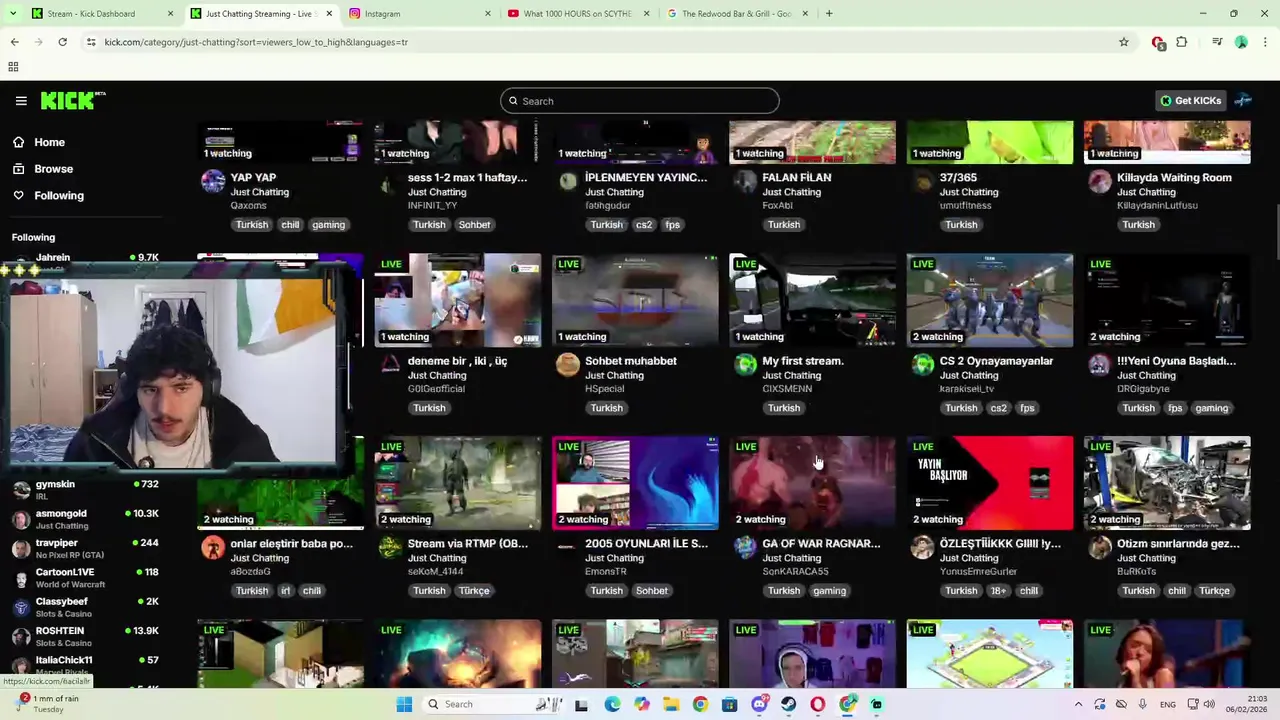Open the CS 2 Oynayamayanlar stream thumbnail

(990, 300)
